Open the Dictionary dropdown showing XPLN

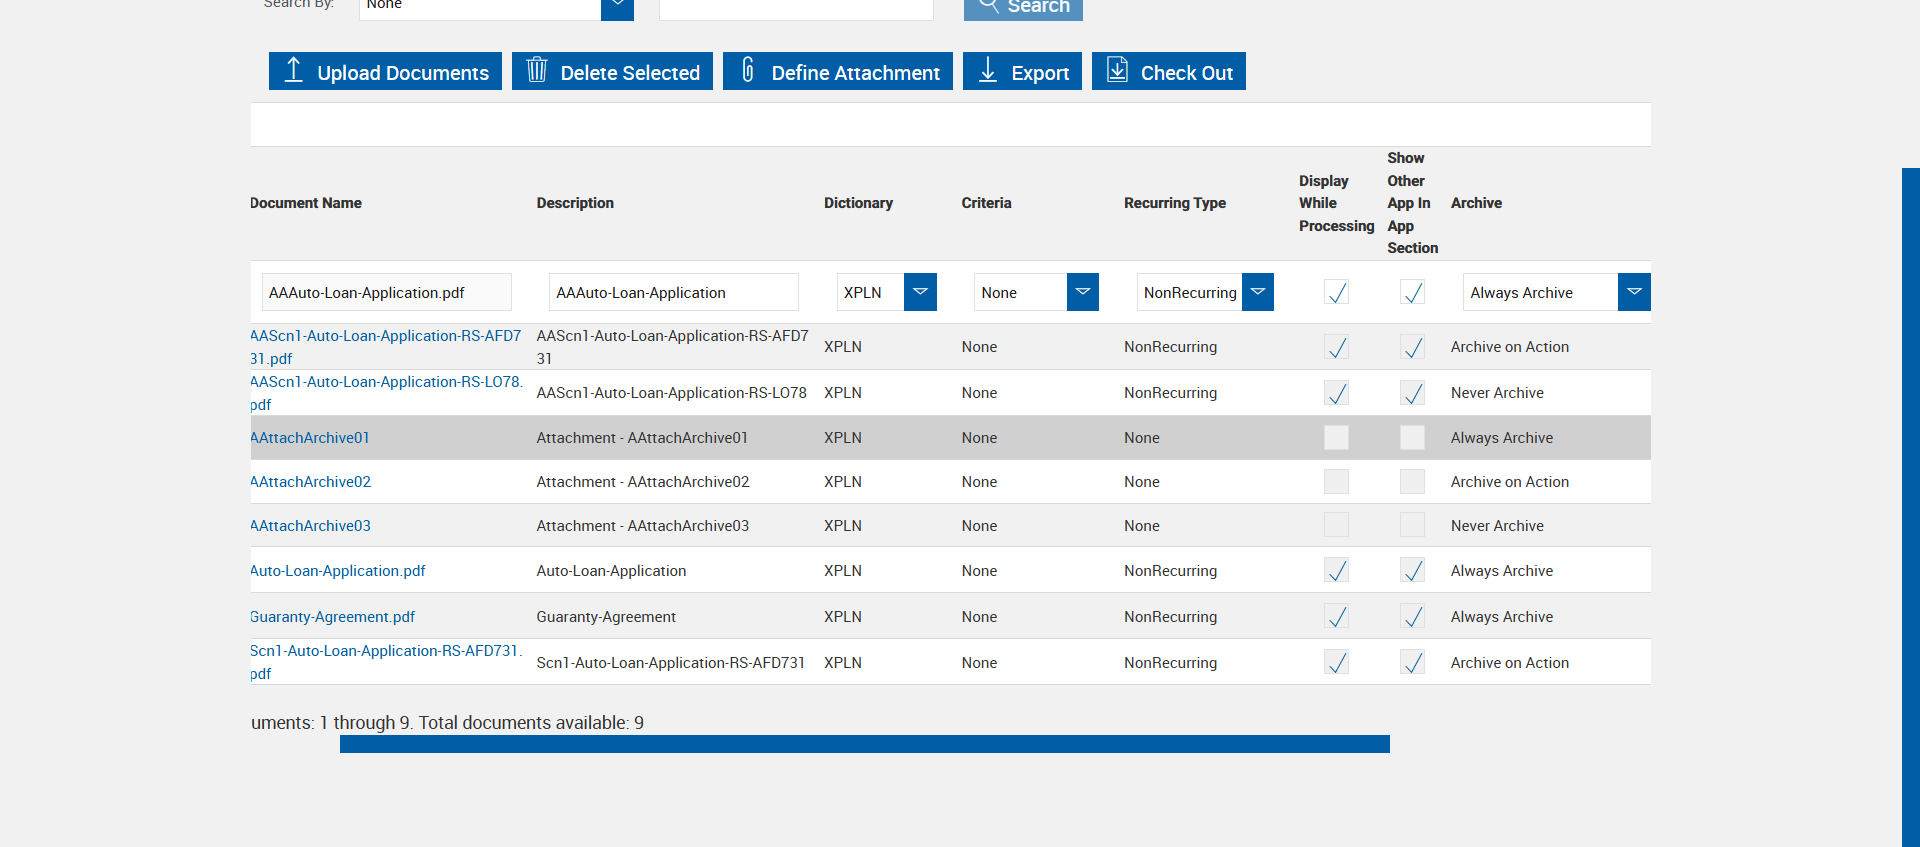tap(887, 292)
